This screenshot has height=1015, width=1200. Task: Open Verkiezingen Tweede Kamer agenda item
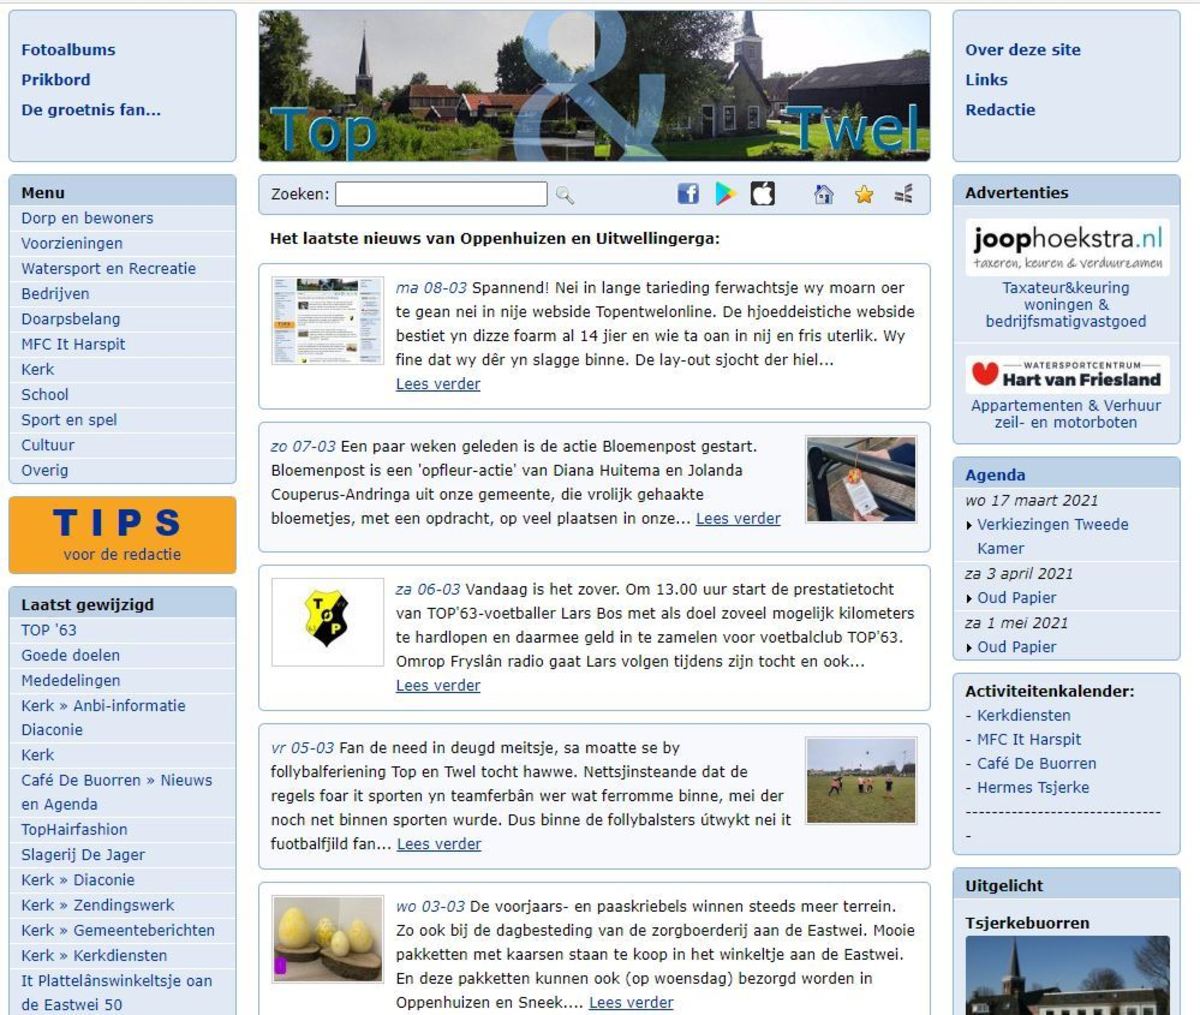[x=1052, y=536]
